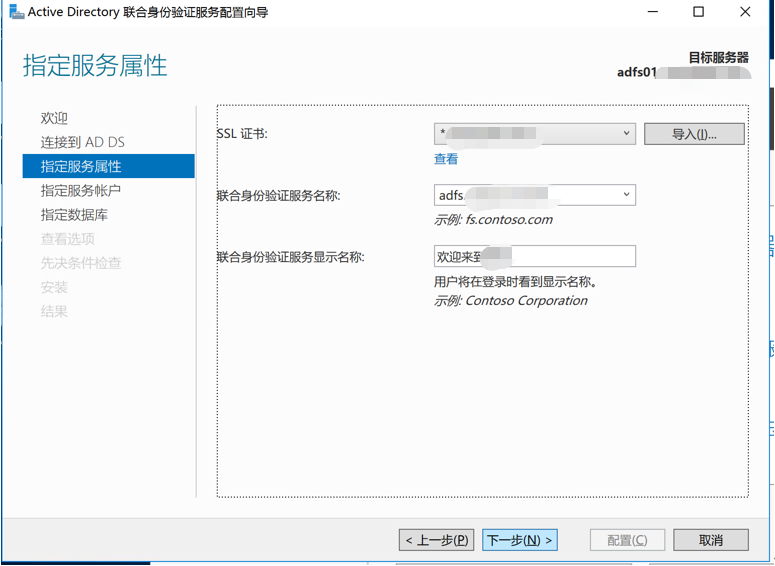Click the SSL 证书 label
This screenshot has width=775, height=566.
pyautogui.click(x=242, y=134)
